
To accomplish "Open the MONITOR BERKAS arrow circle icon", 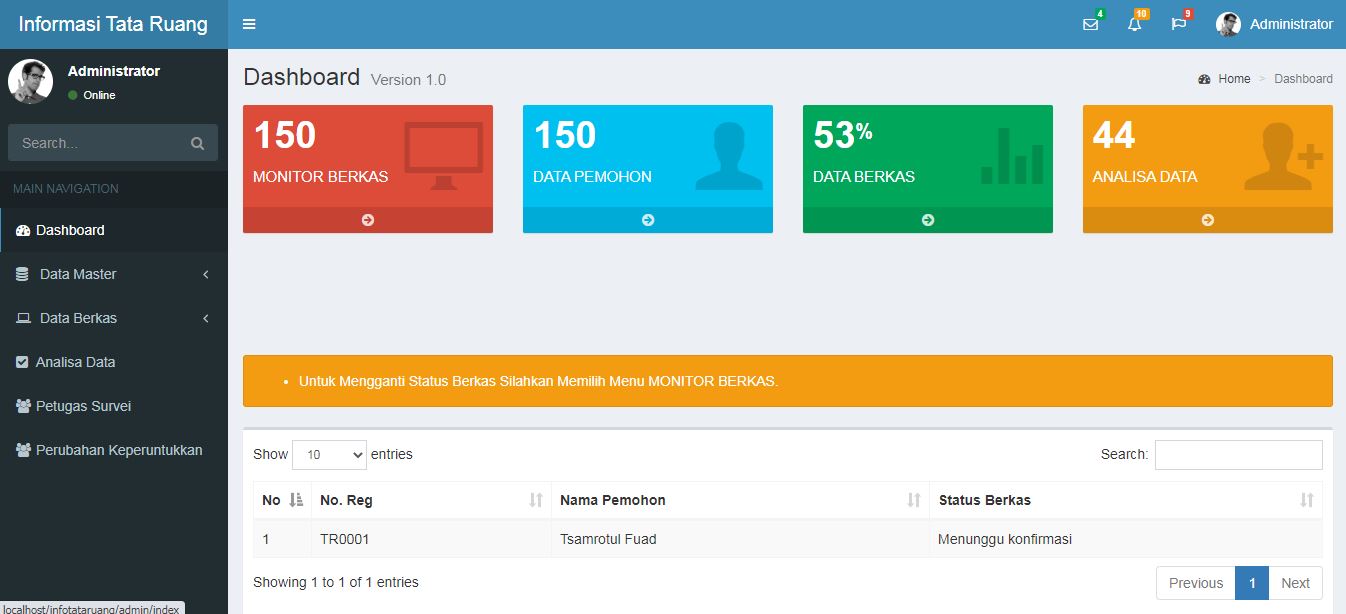I will [x=367, y=220].
